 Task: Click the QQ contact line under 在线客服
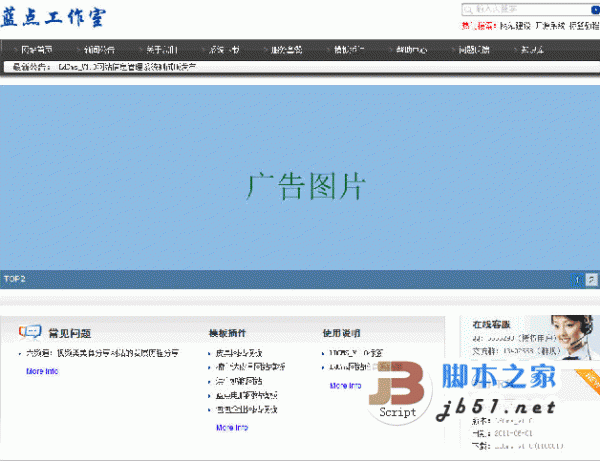514,338
